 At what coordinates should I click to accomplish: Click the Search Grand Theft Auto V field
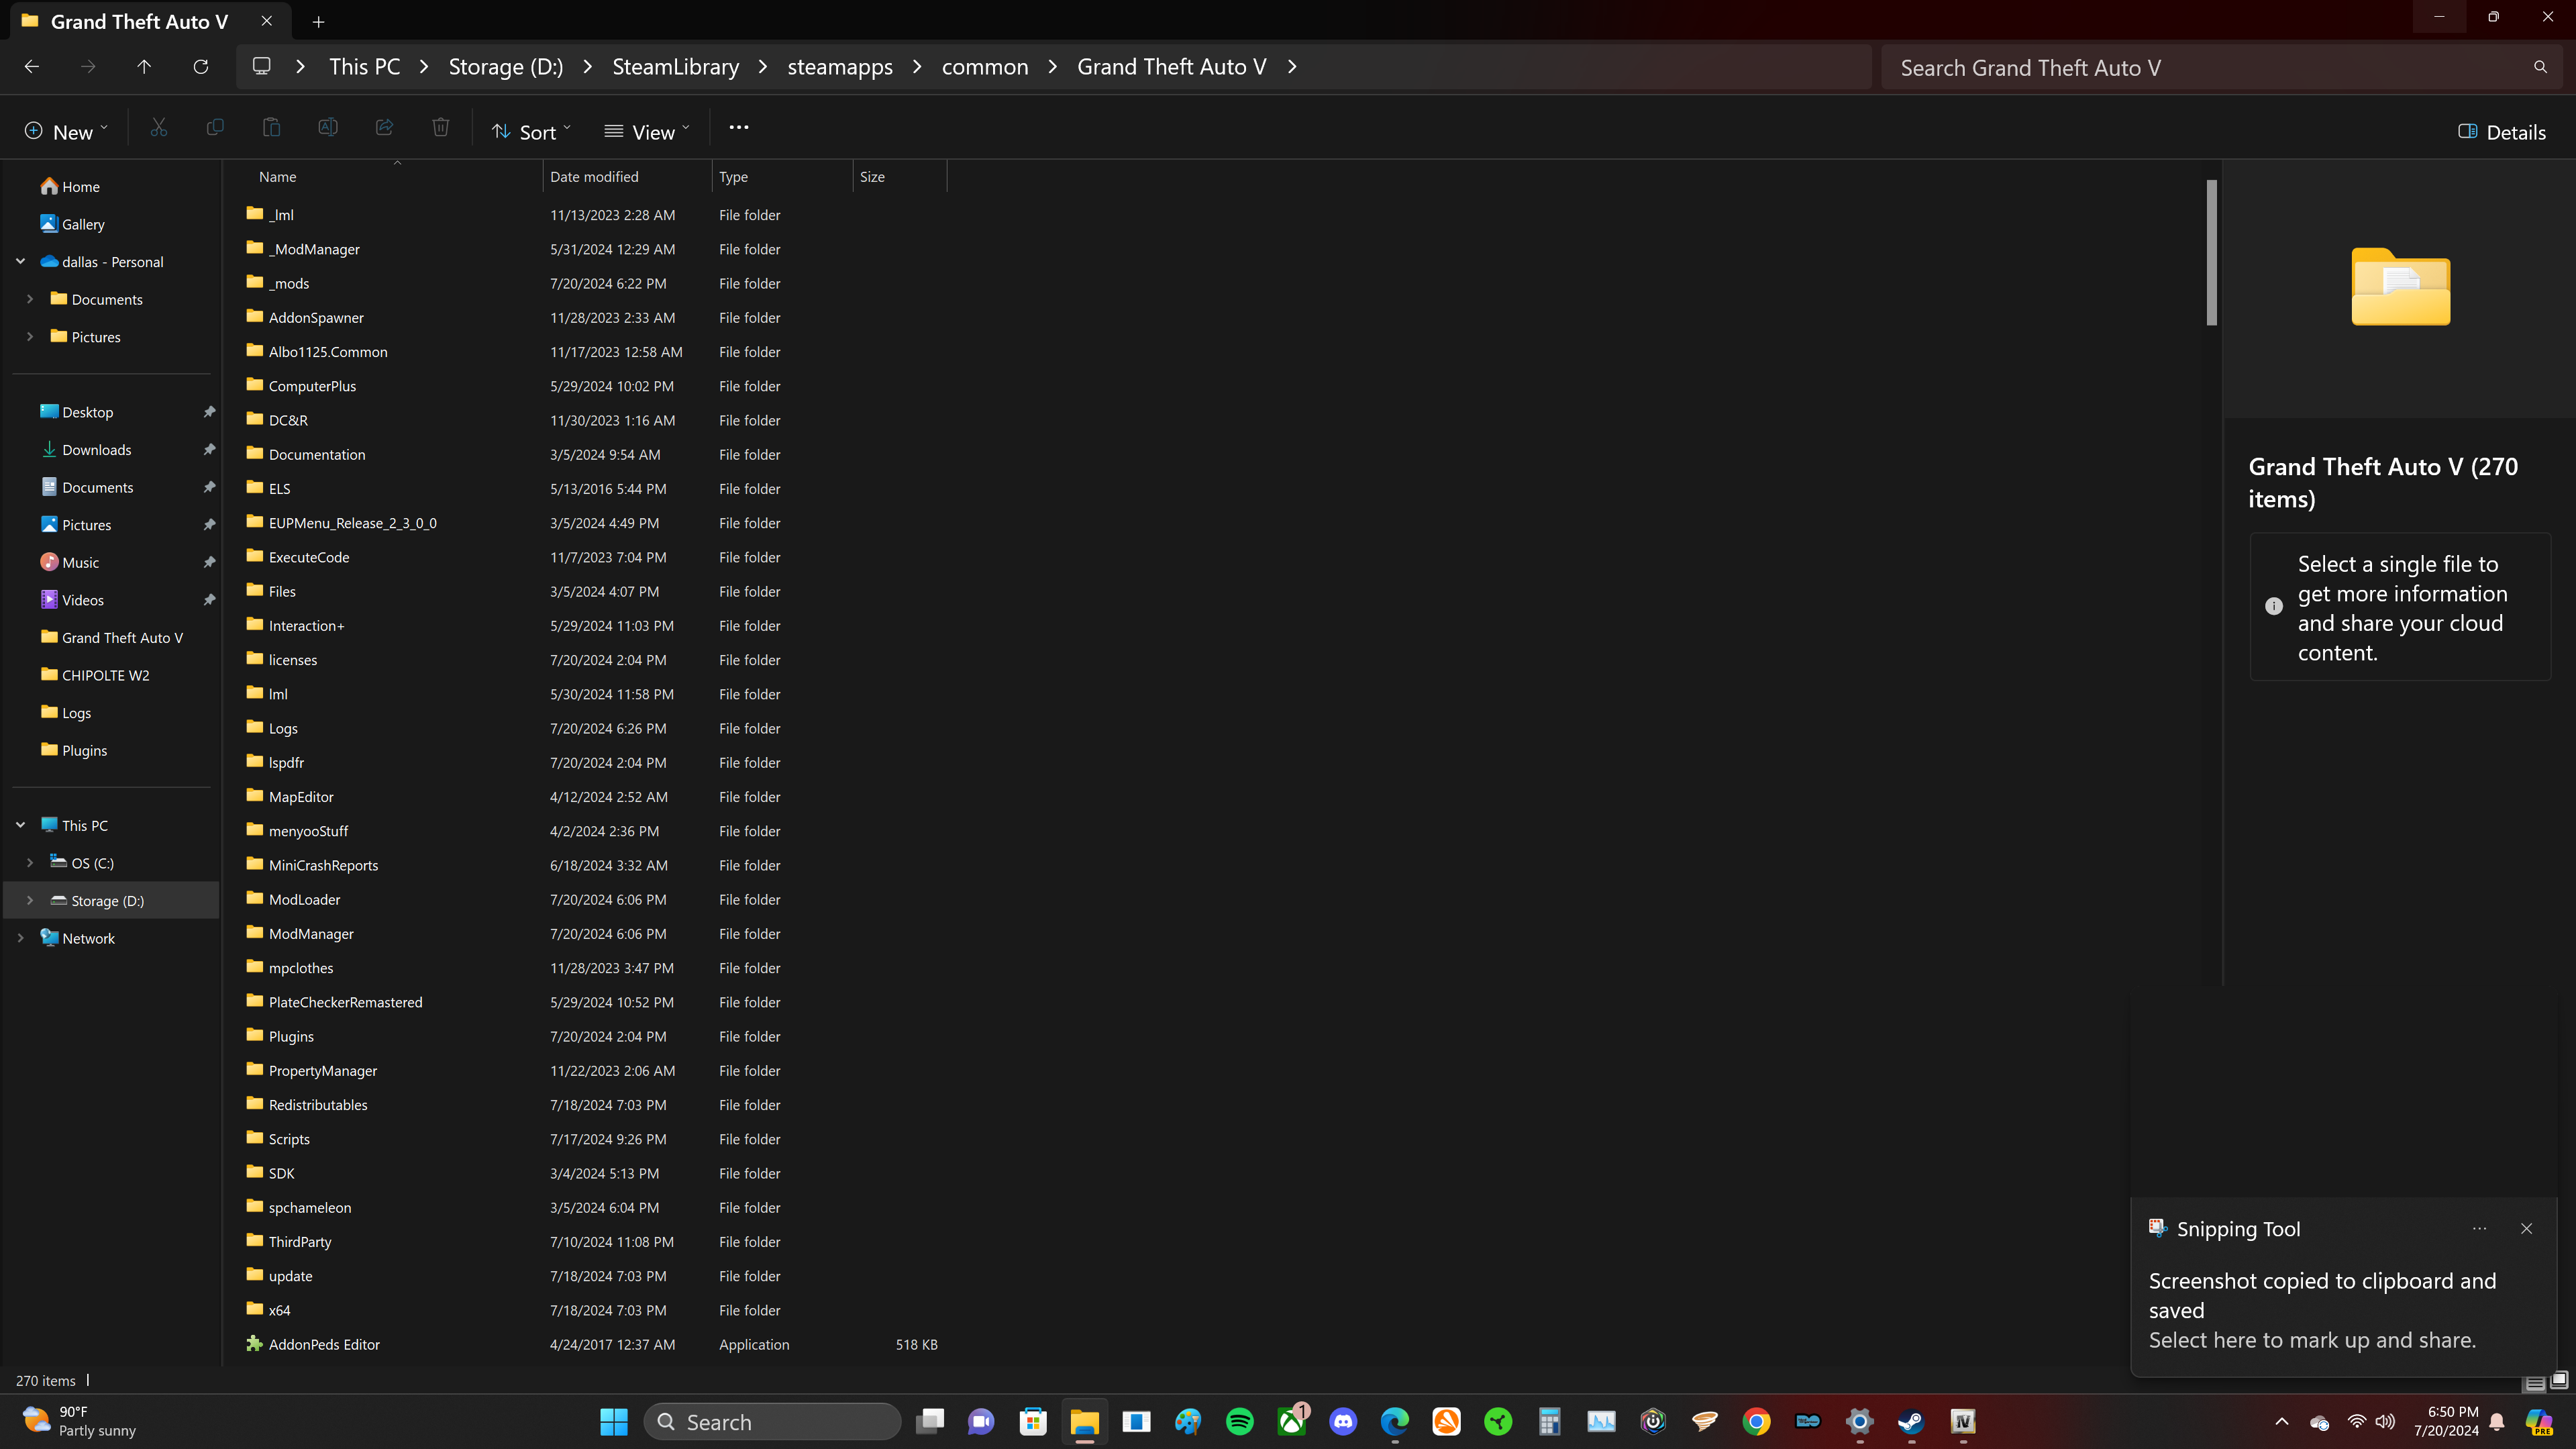pos(2200,68)
